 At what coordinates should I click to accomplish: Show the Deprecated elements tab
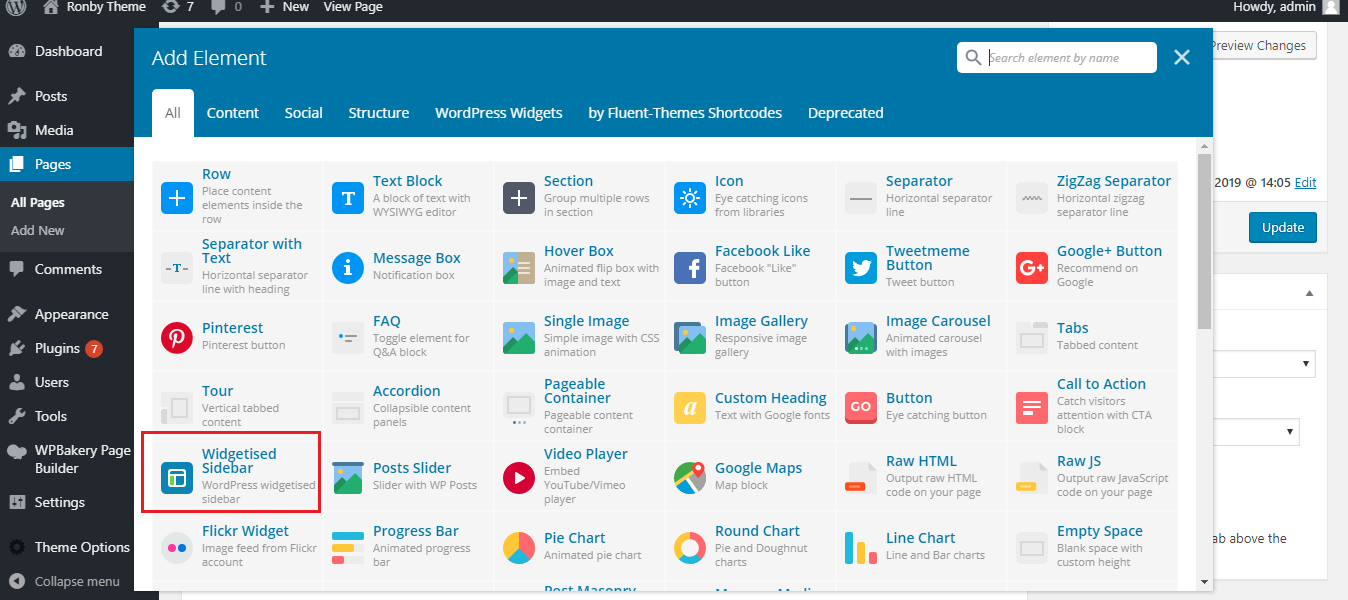(845, 113)
